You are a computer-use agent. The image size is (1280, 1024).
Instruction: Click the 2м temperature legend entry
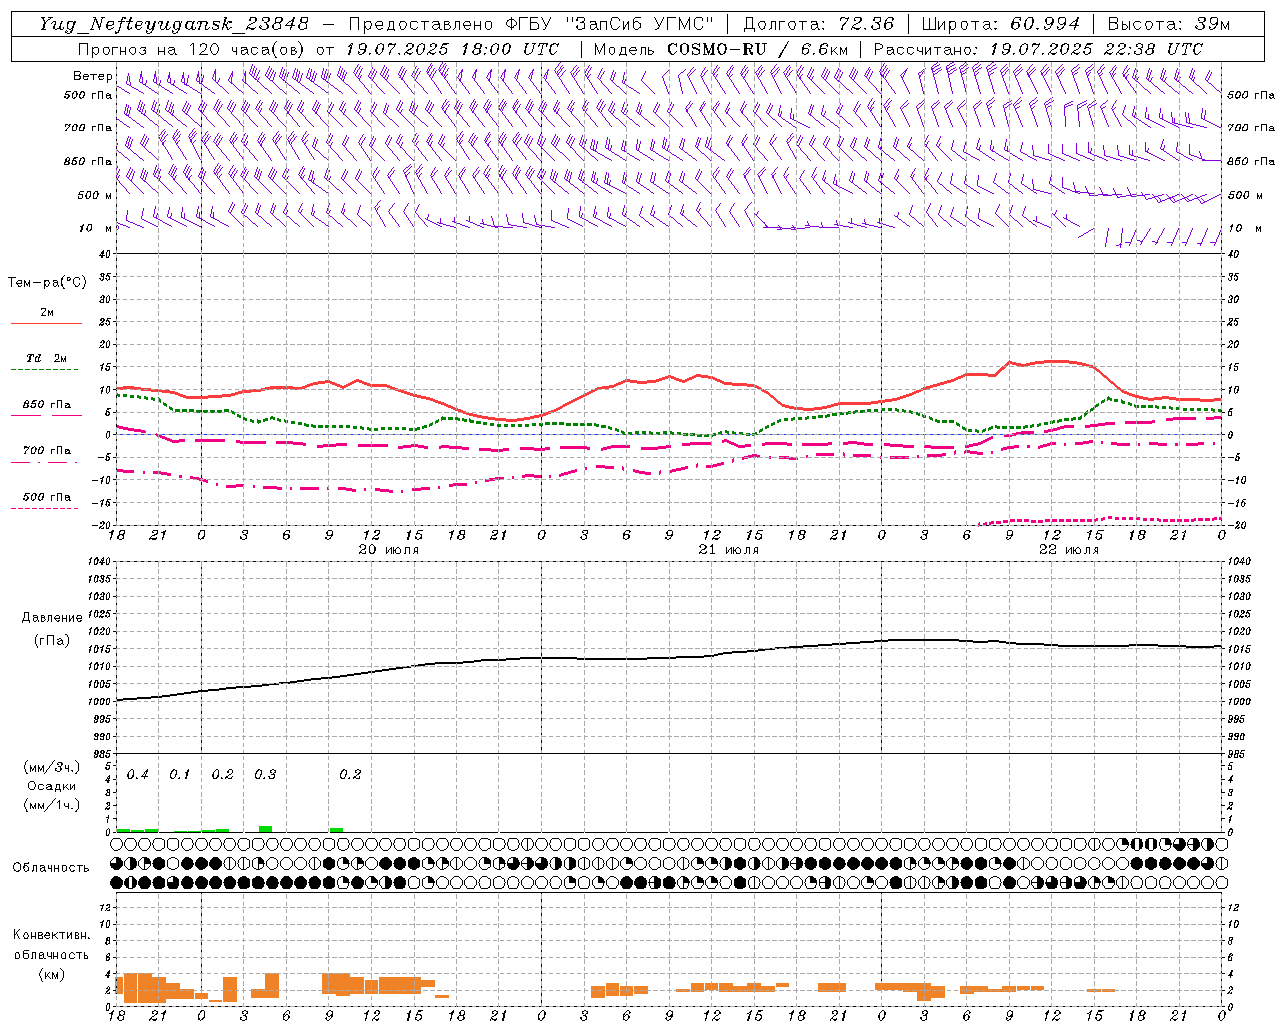tap(46, 314)
